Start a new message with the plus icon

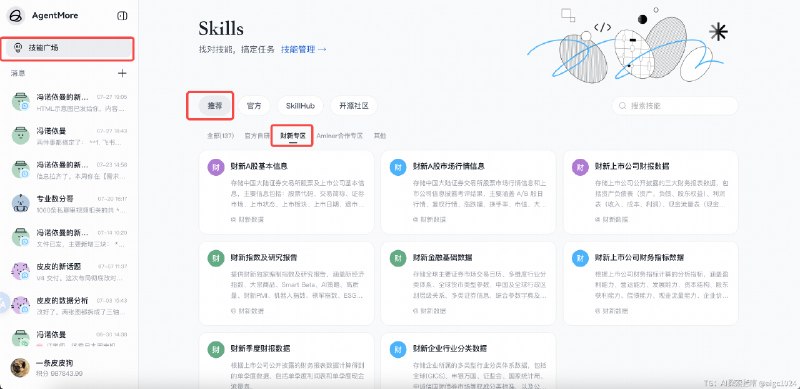coord(122,74)
